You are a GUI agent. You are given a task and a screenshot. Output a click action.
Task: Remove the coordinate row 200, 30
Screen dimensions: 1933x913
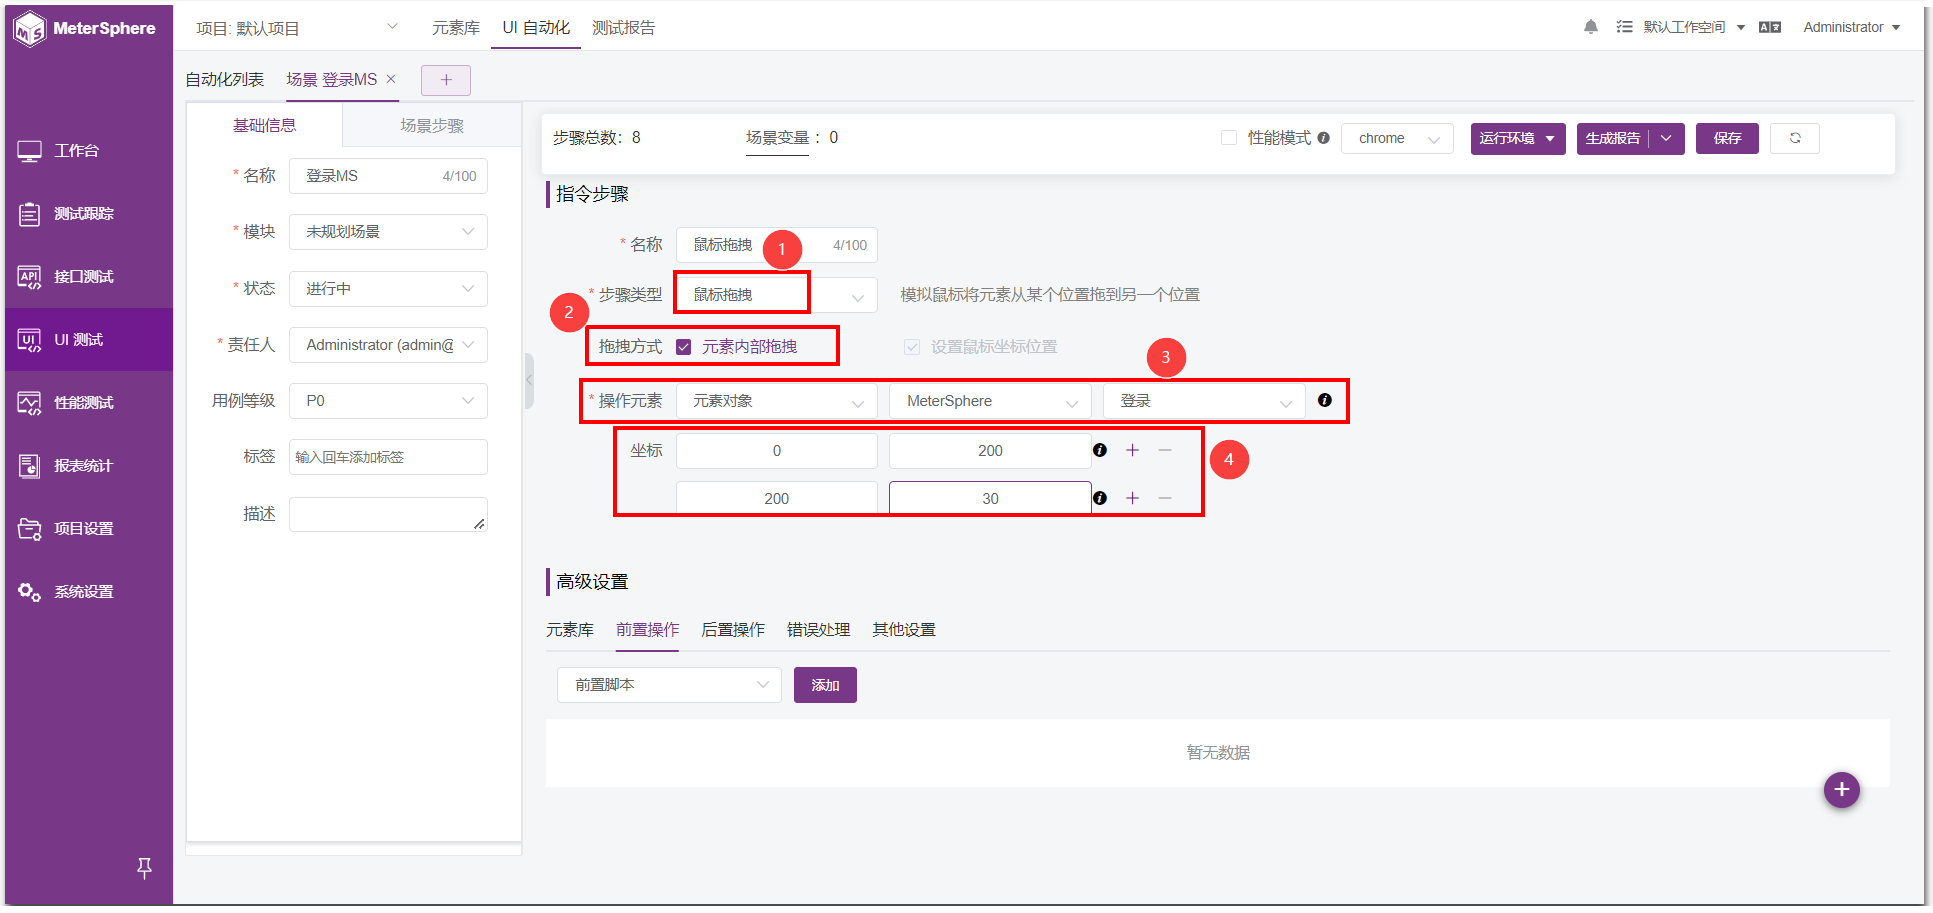point(1165,498)
